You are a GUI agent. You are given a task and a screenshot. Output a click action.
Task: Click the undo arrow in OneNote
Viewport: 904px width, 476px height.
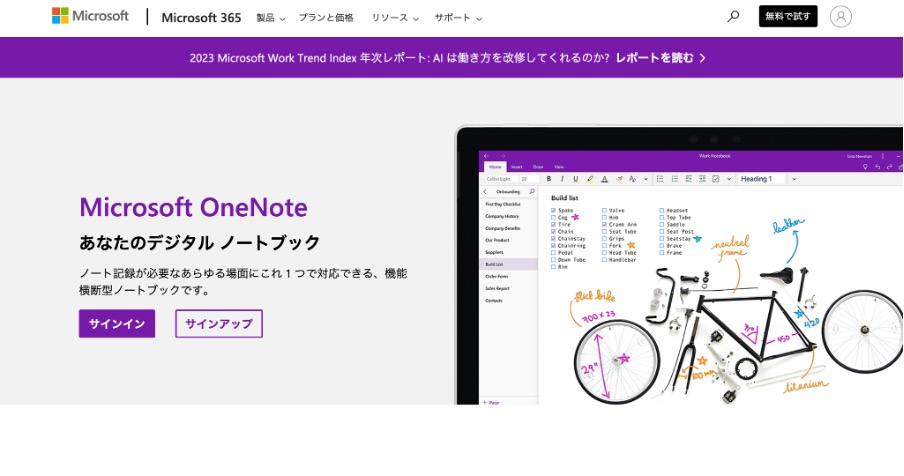click(877, 167)
